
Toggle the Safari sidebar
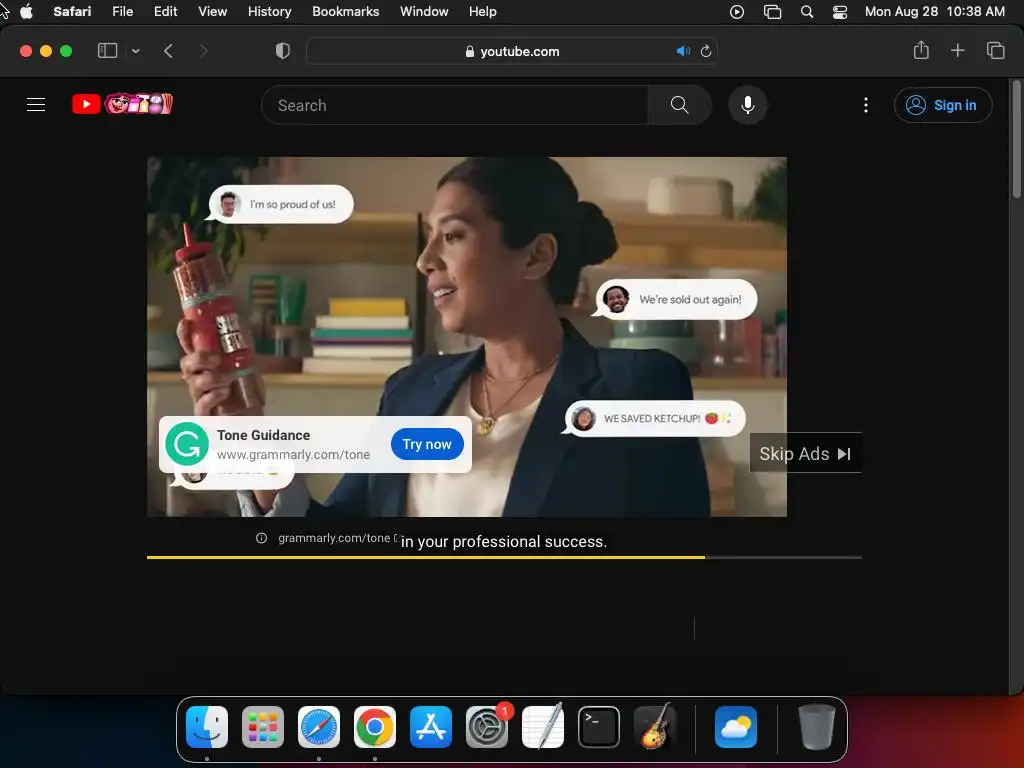[x=107, y=50]
